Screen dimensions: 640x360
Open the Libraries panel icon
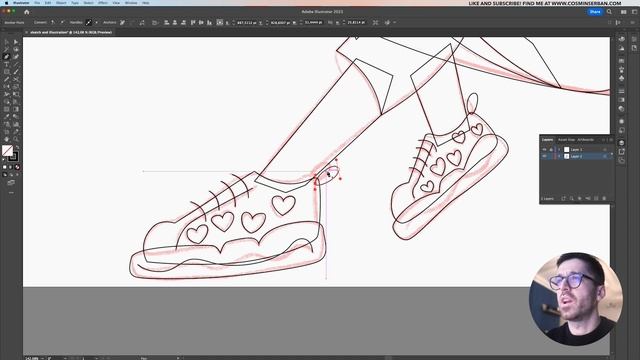click(x=634, y=48)
